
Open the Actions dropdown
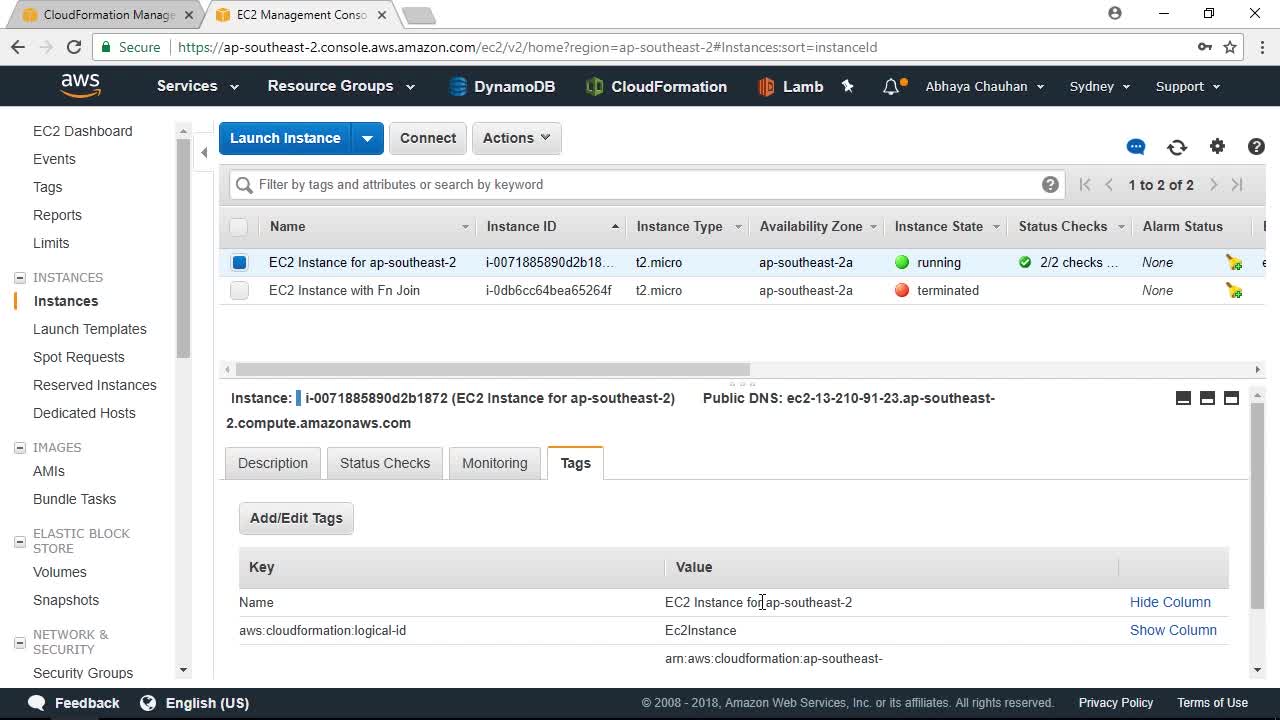[516, 138]
